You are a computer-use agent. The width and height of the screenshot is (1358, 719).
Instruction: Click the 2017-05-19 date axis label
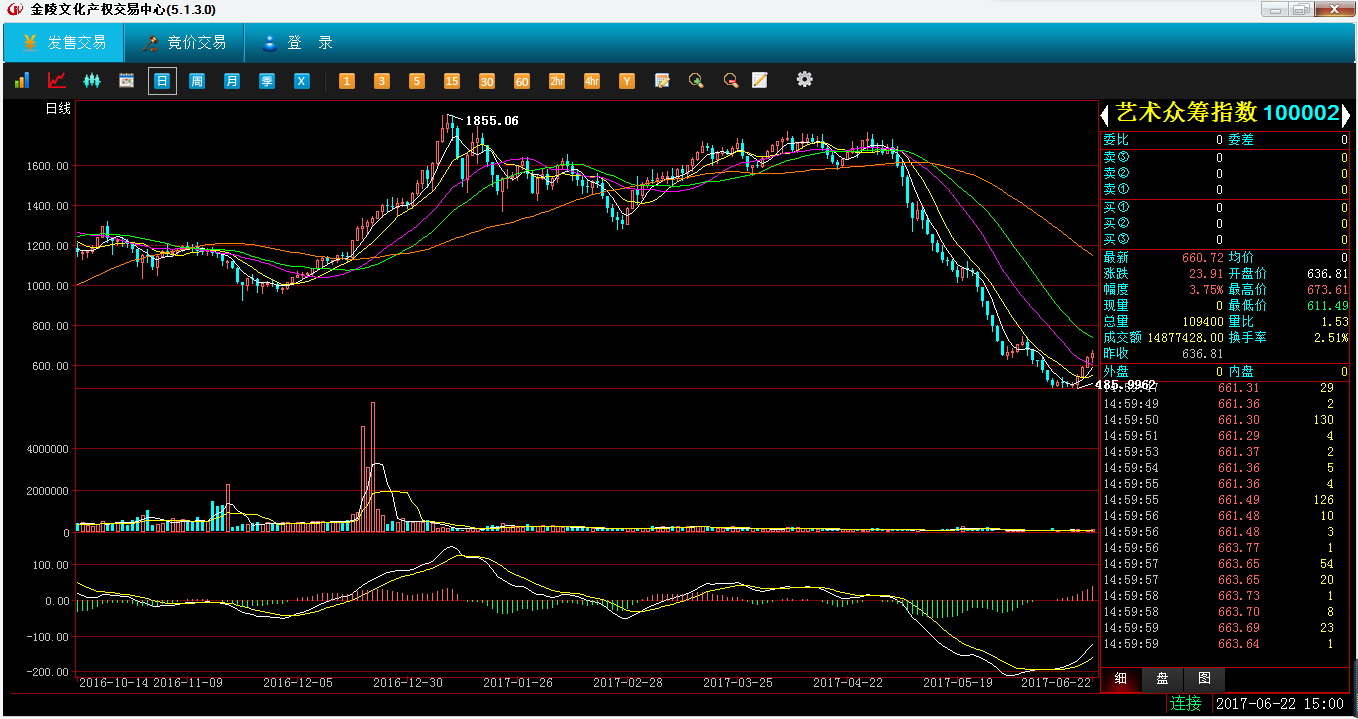click(957, 683)
